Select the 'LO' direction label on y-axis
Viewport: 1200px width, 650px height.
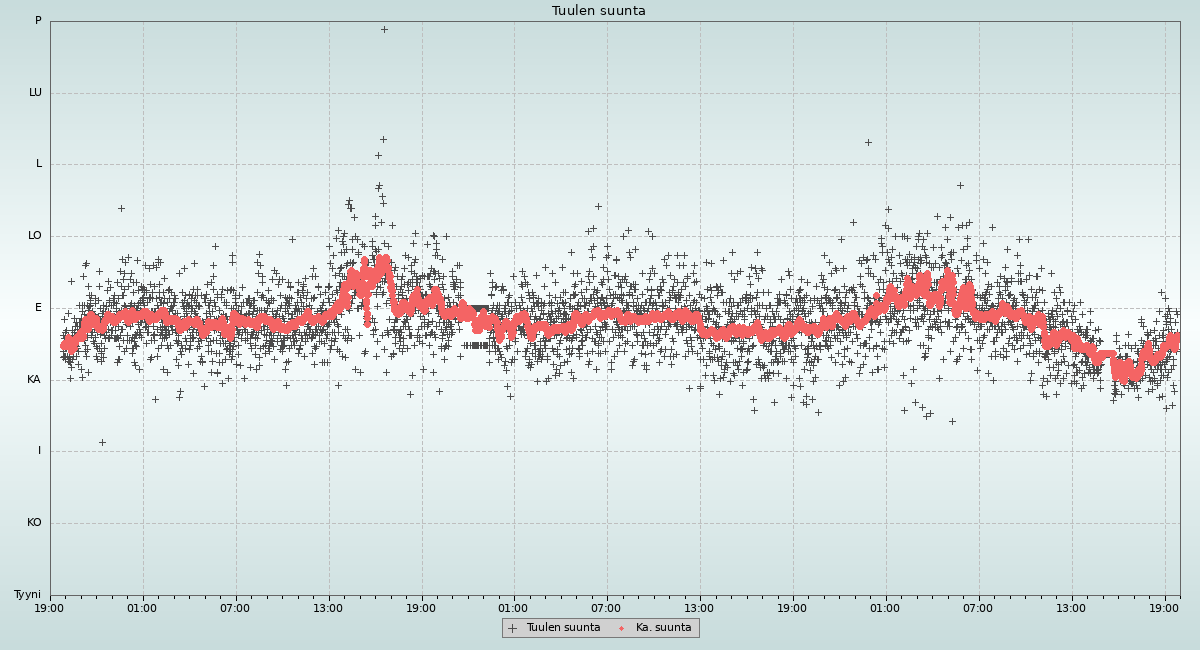pyautogui.click(x=35, y=236)
